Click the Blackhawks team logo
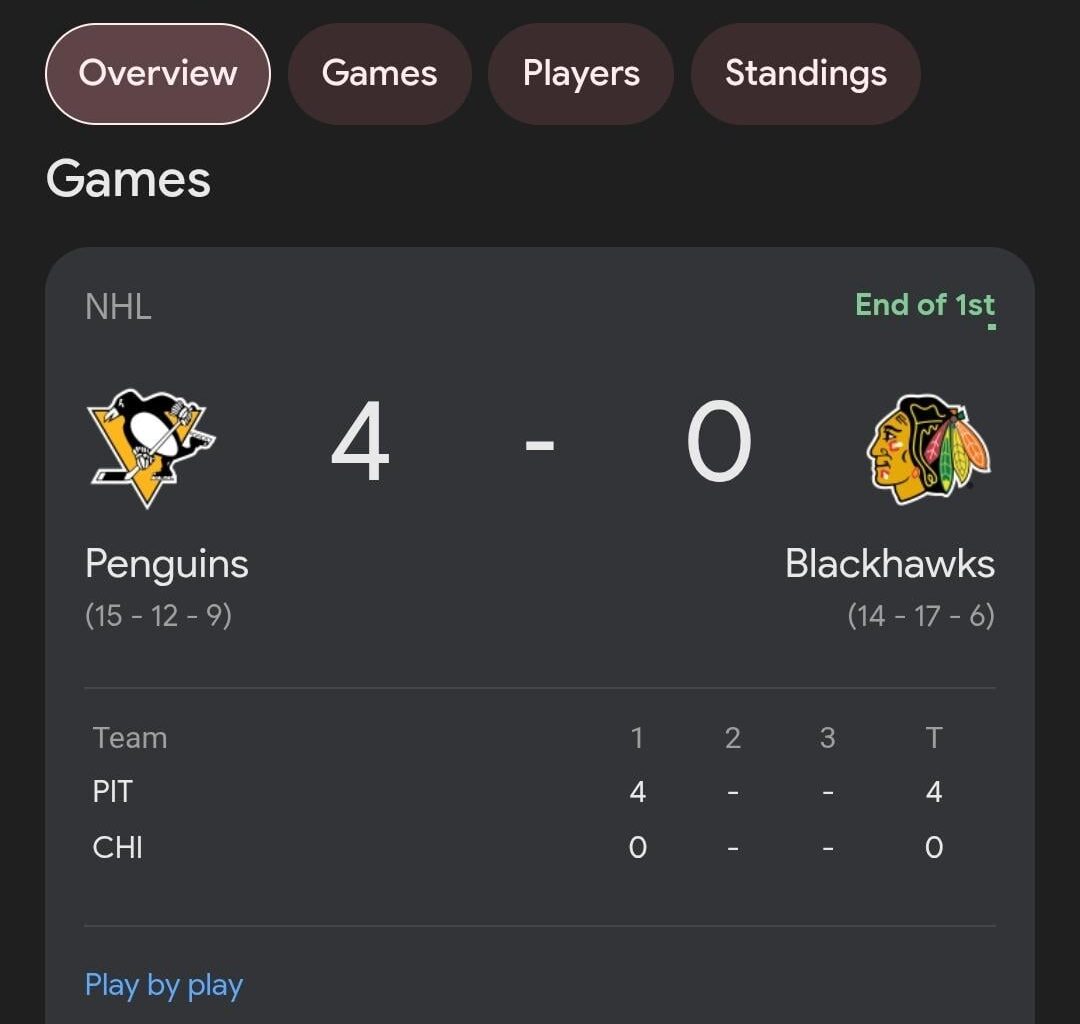The height and width of the screenshot is (1024, 1080). 931,447
